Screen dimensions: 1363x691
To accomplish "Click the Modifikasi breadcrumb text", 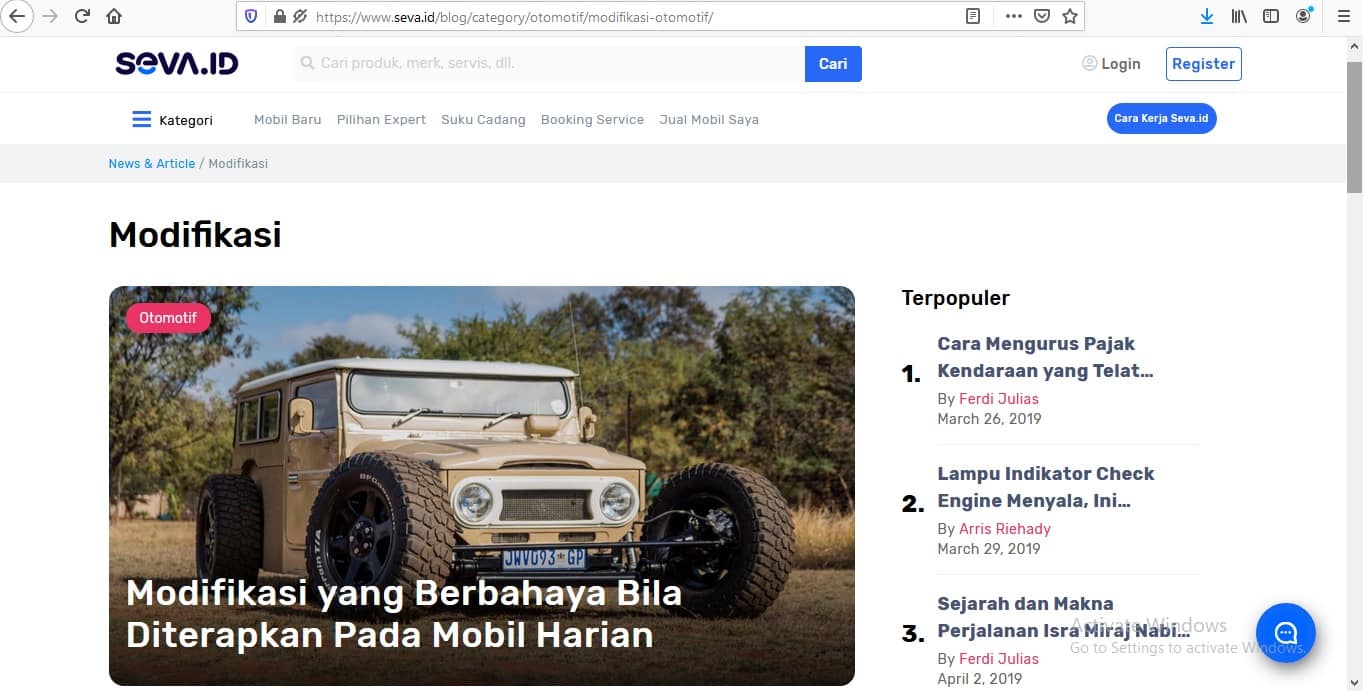I will tap(238, 163).
